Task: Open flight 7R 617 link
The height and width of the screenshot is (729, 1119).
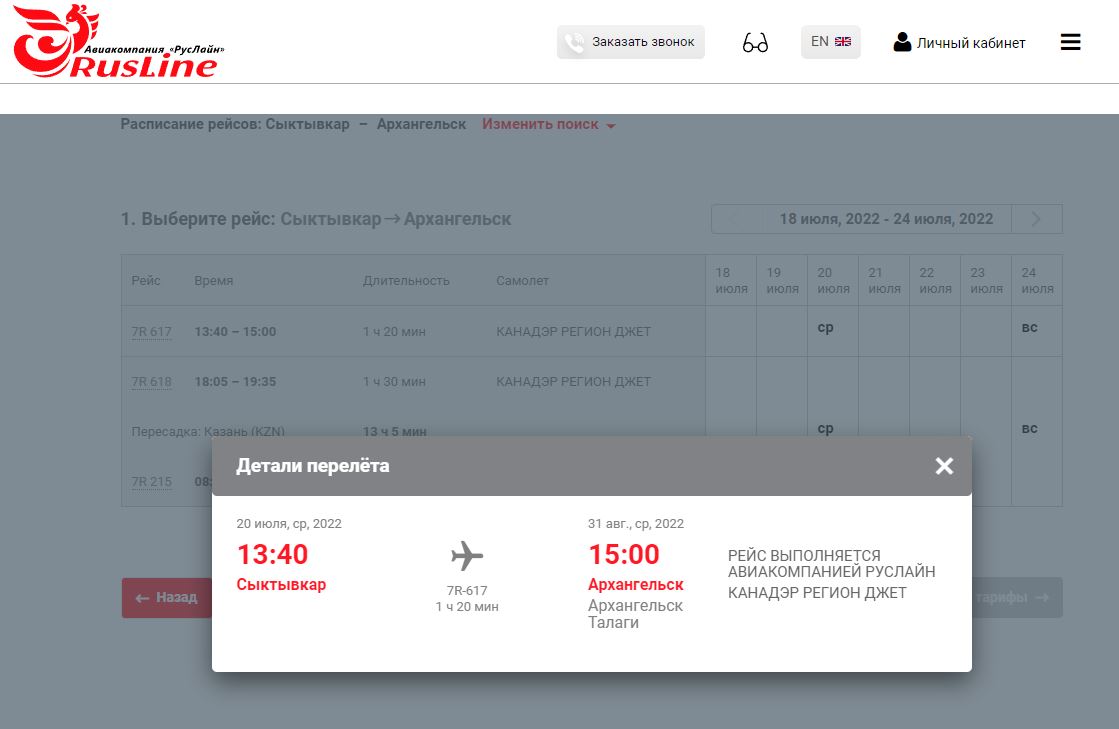Action: pyautogui.click(x=151, y=332)
